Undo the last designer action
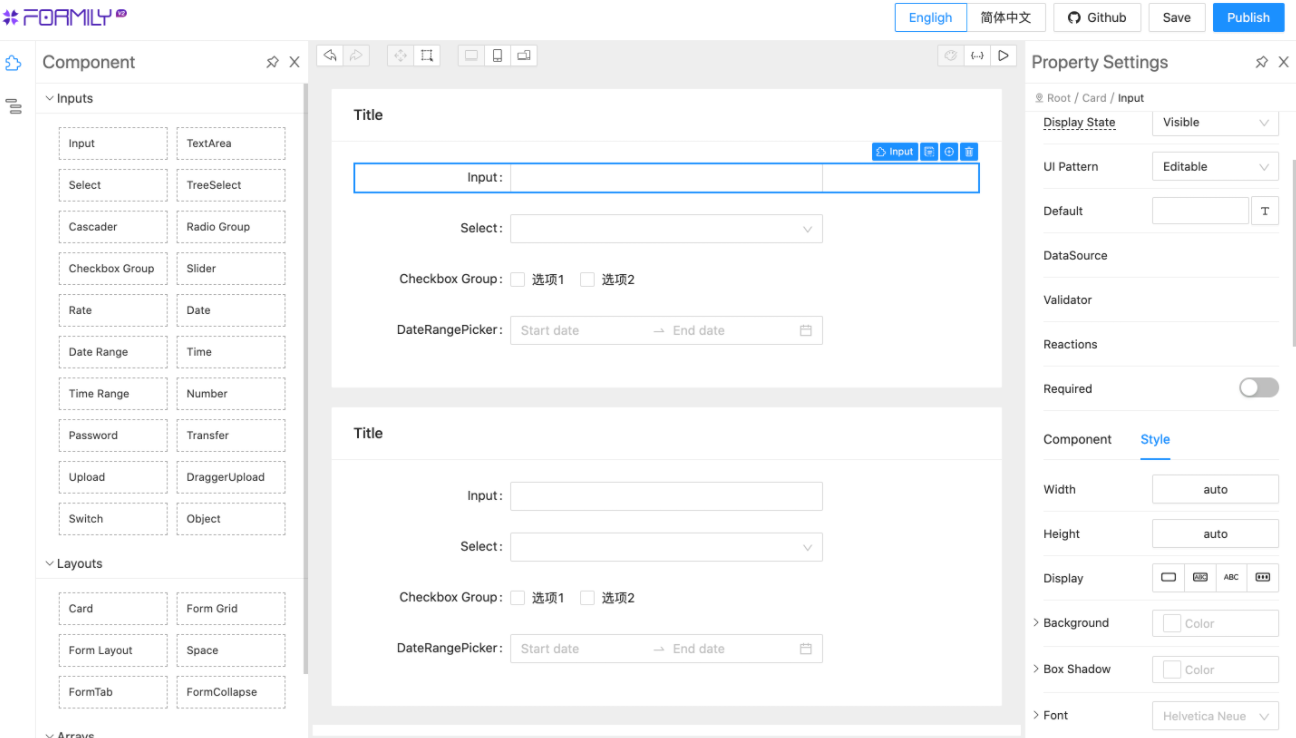 click(x=330, y=55)
